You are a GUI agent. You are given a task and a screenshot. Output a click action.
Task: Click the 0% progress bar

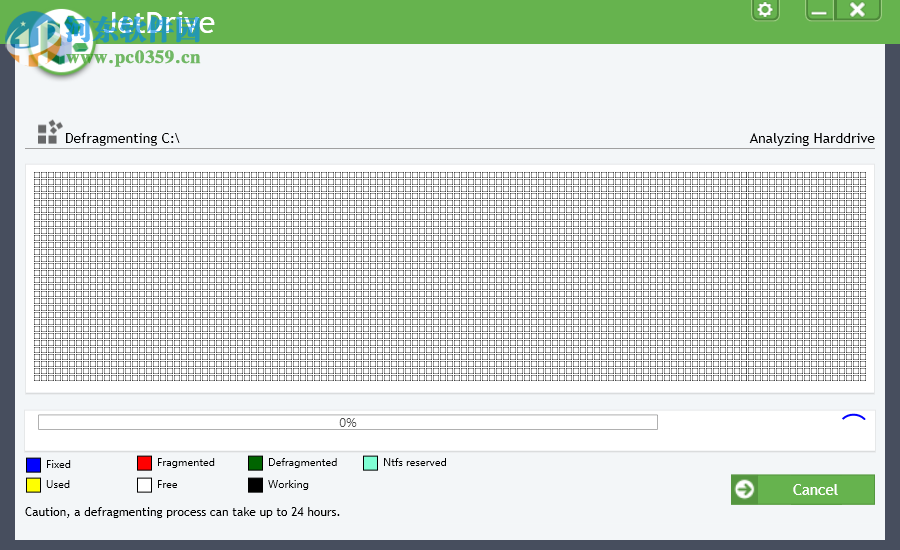click(348, 423)
